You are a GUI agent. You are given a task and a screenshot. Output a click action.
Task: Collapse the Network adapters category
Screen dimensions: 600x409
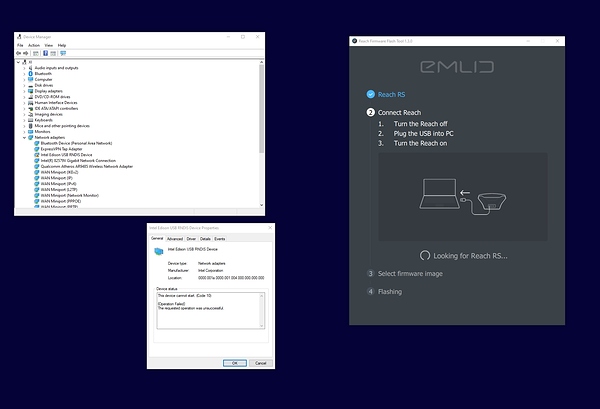[24, 137]
